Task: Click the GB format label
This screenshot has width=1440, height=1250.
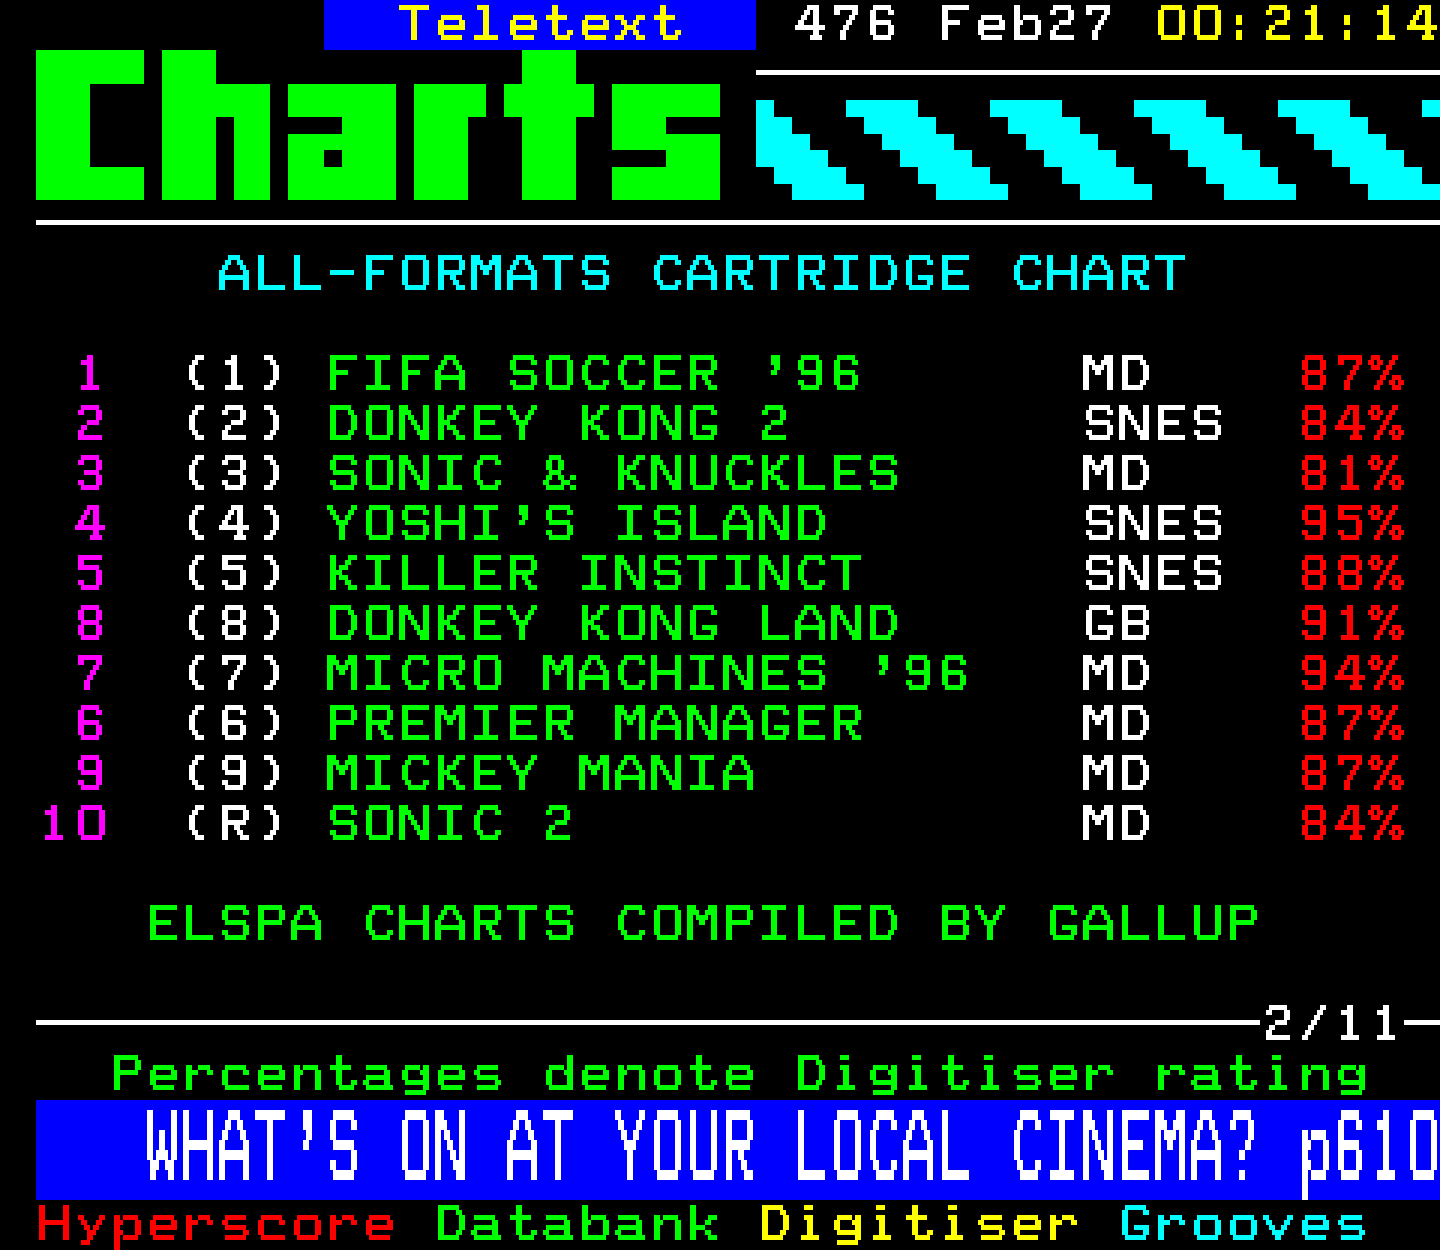Action: [1117, 624]
